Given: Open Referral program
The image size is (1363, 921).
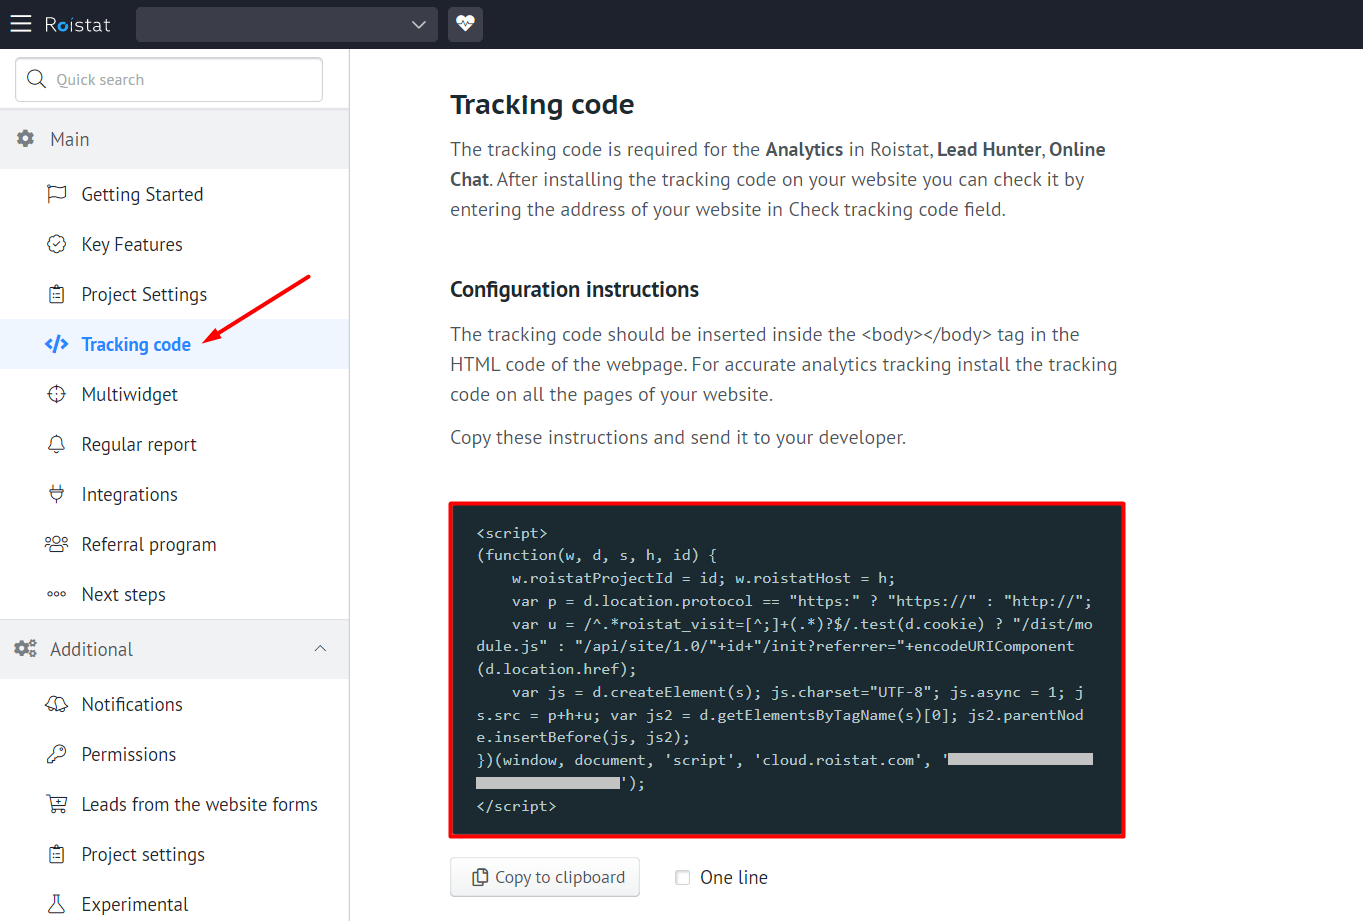Looking at the screenshot, I should [x=149, y=544].
